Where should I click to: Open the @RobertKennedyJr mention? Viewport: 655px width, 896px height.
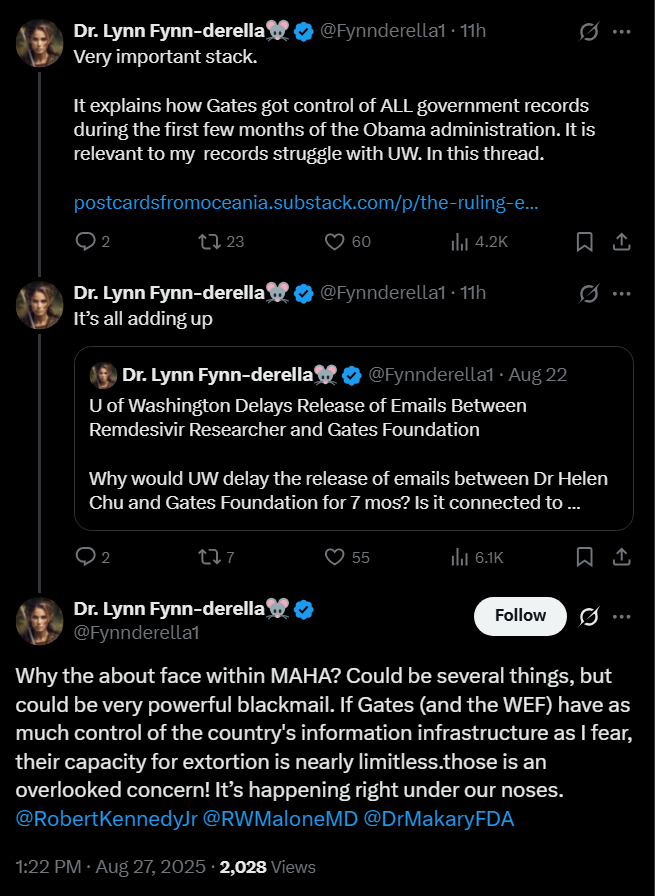pos(106,818)
